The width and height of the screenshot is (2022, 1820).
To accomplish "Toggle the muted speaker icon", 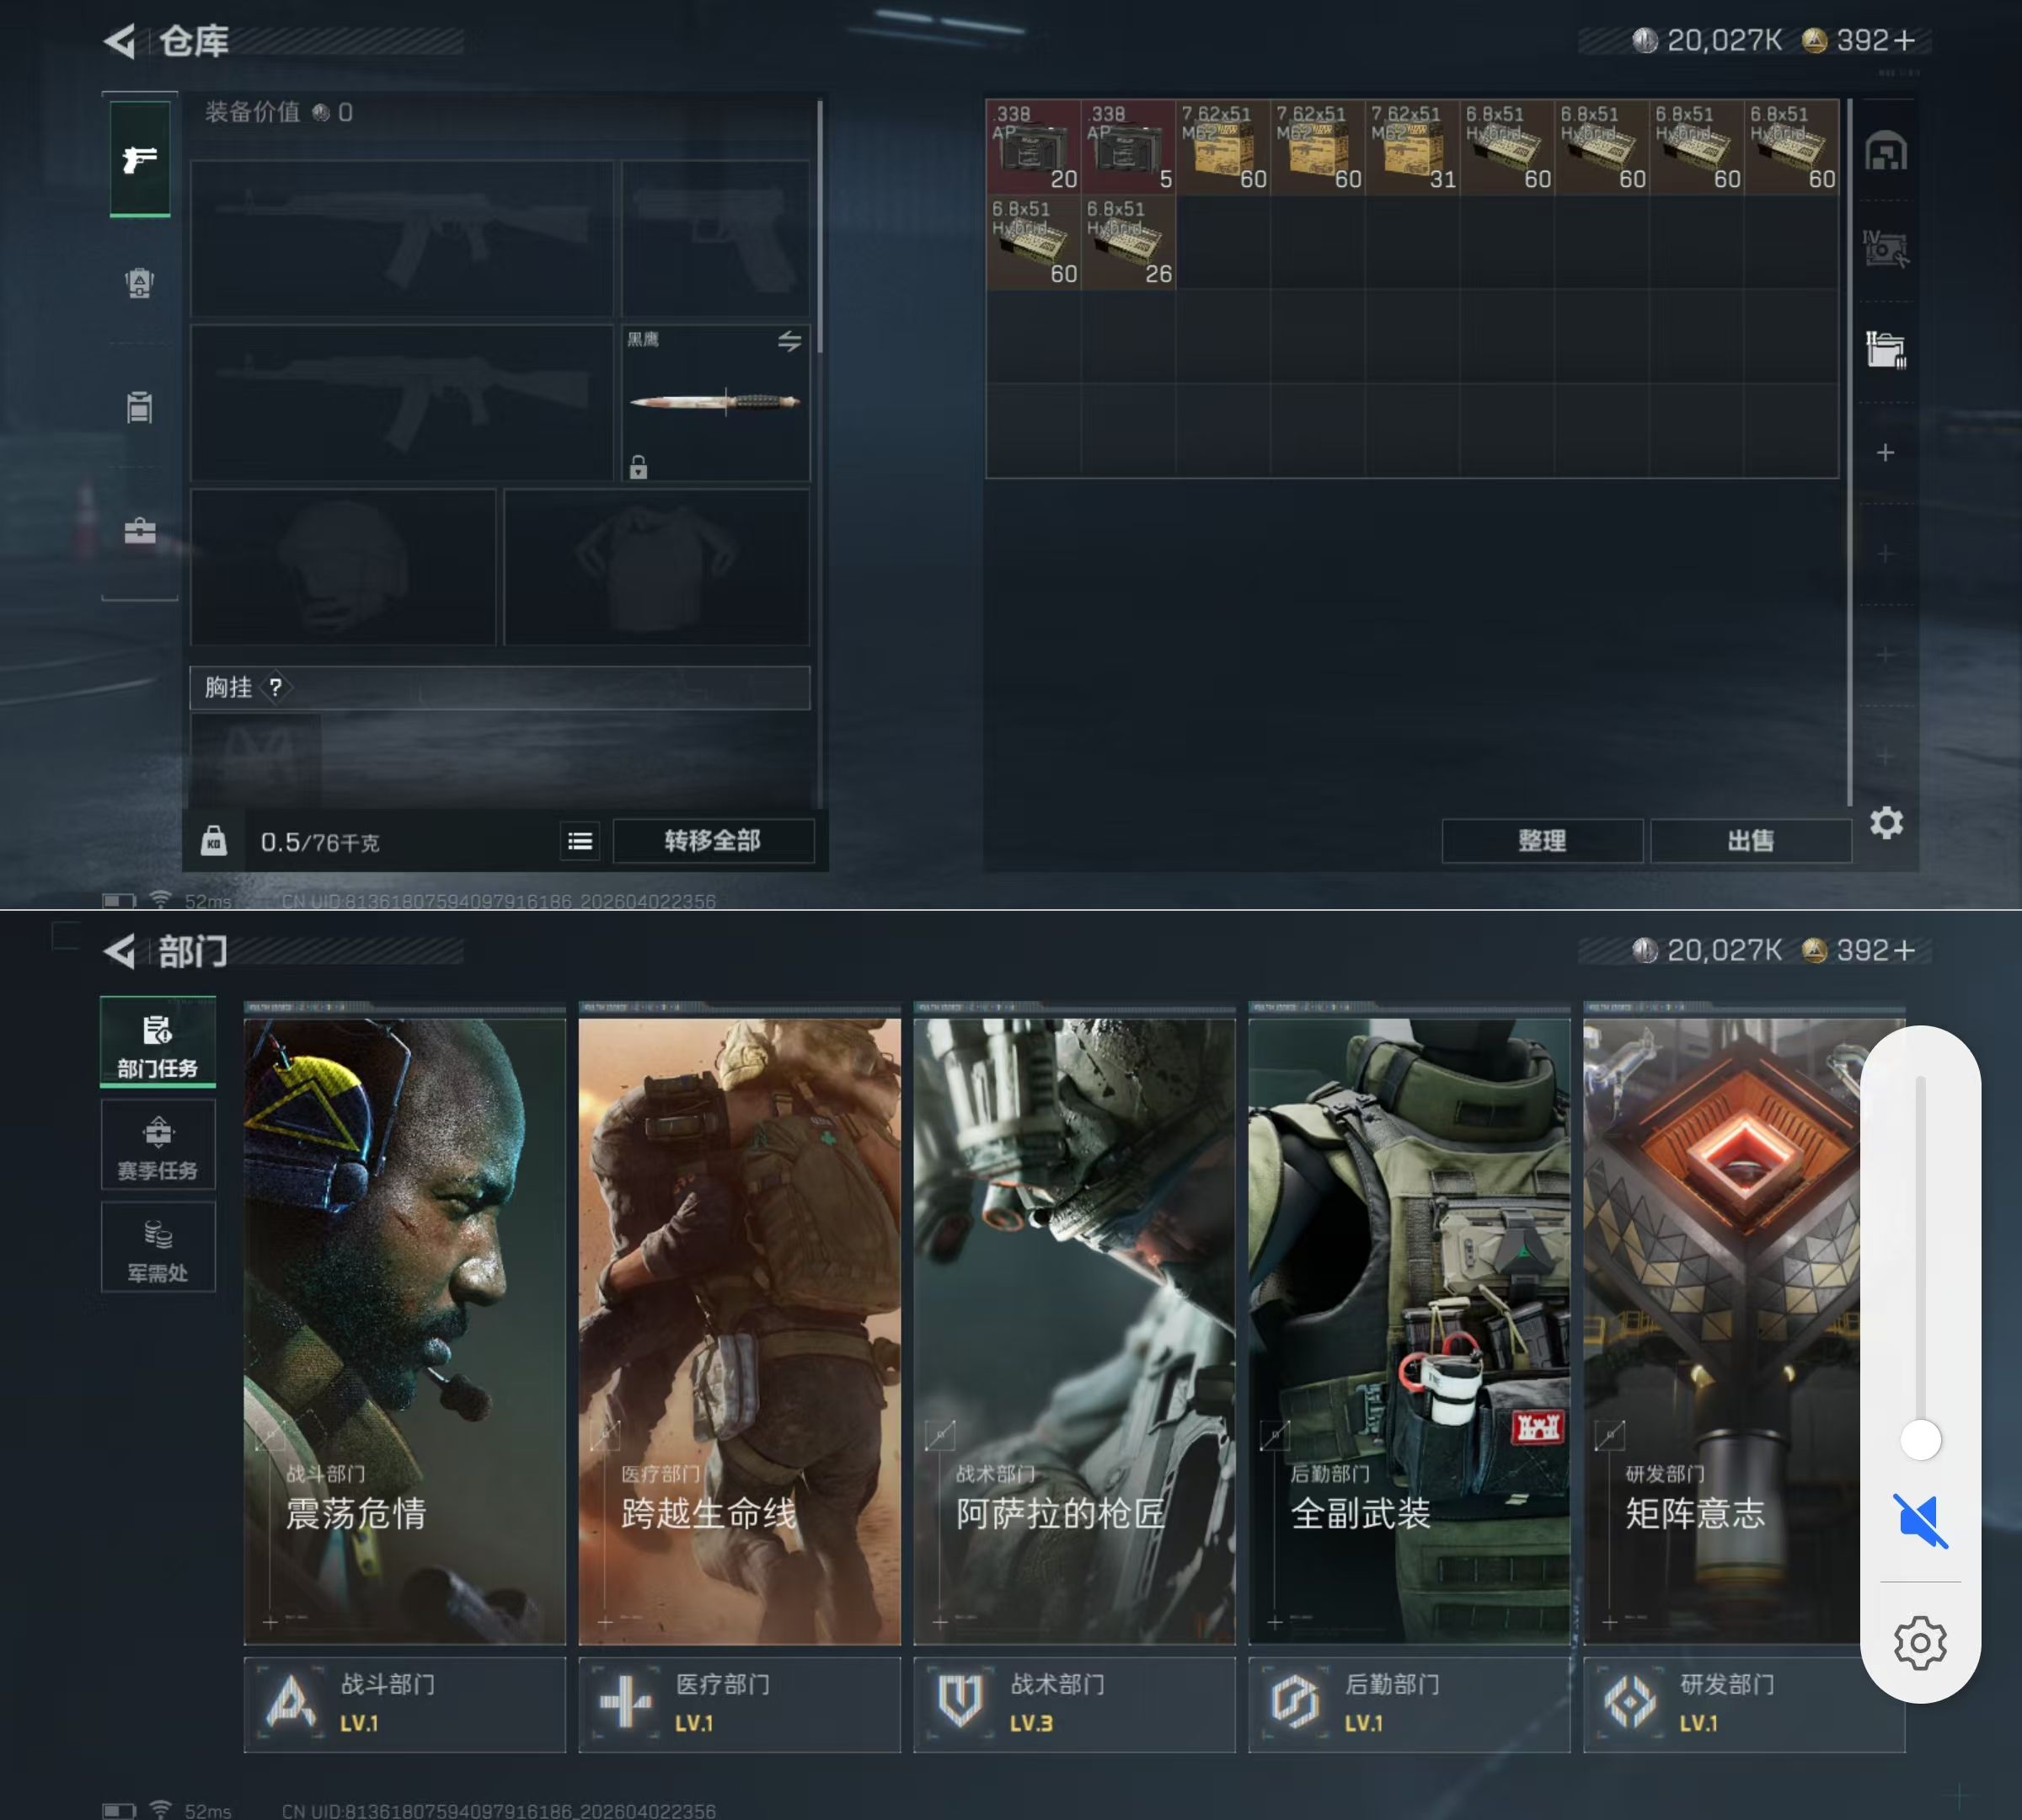I will coord(1920,1520).
